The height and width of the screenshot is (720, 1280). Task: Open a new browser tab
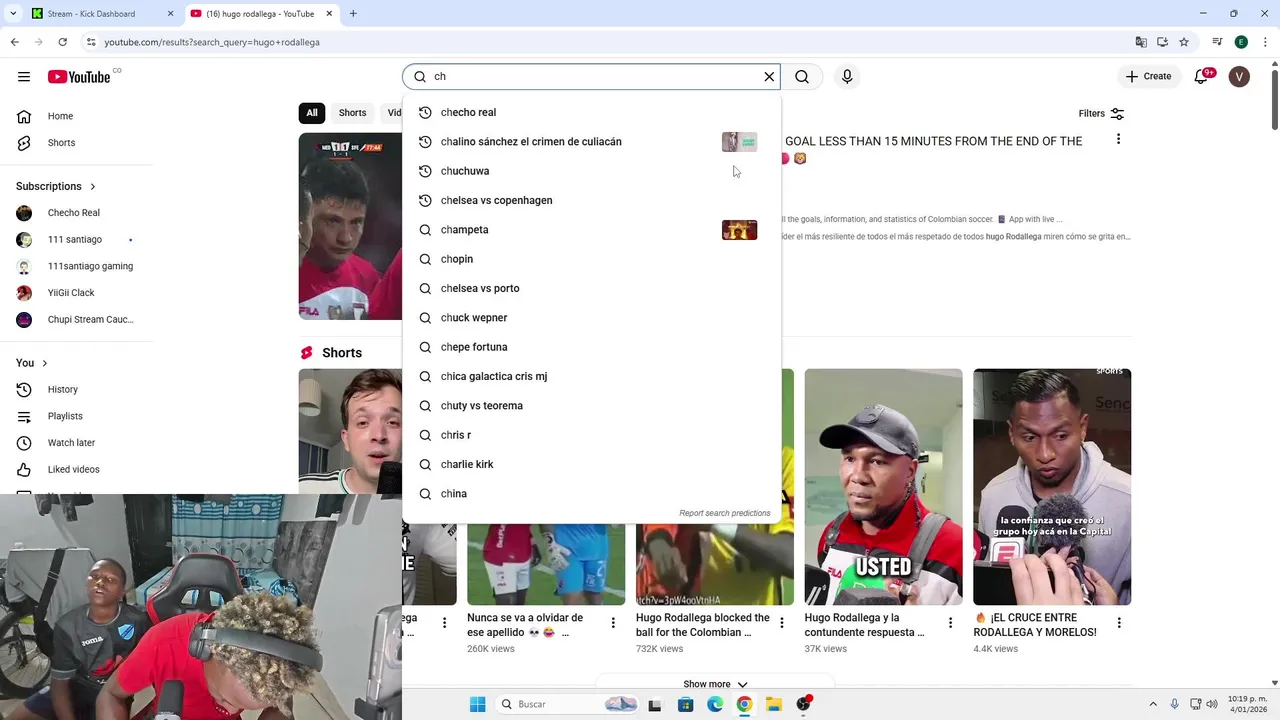point(353,14)
